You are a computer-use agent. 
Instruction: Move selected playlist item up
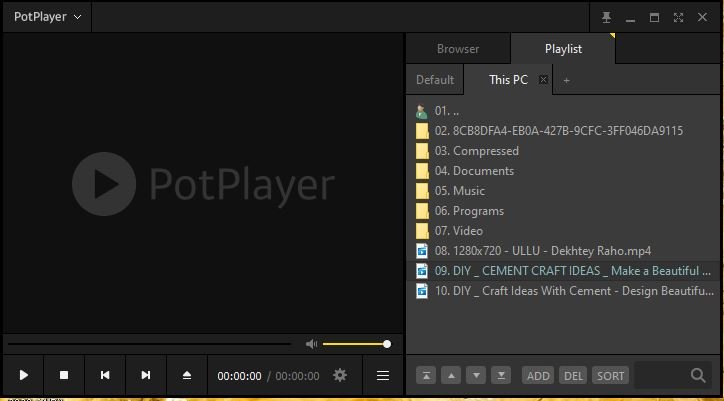coord(451,376)
